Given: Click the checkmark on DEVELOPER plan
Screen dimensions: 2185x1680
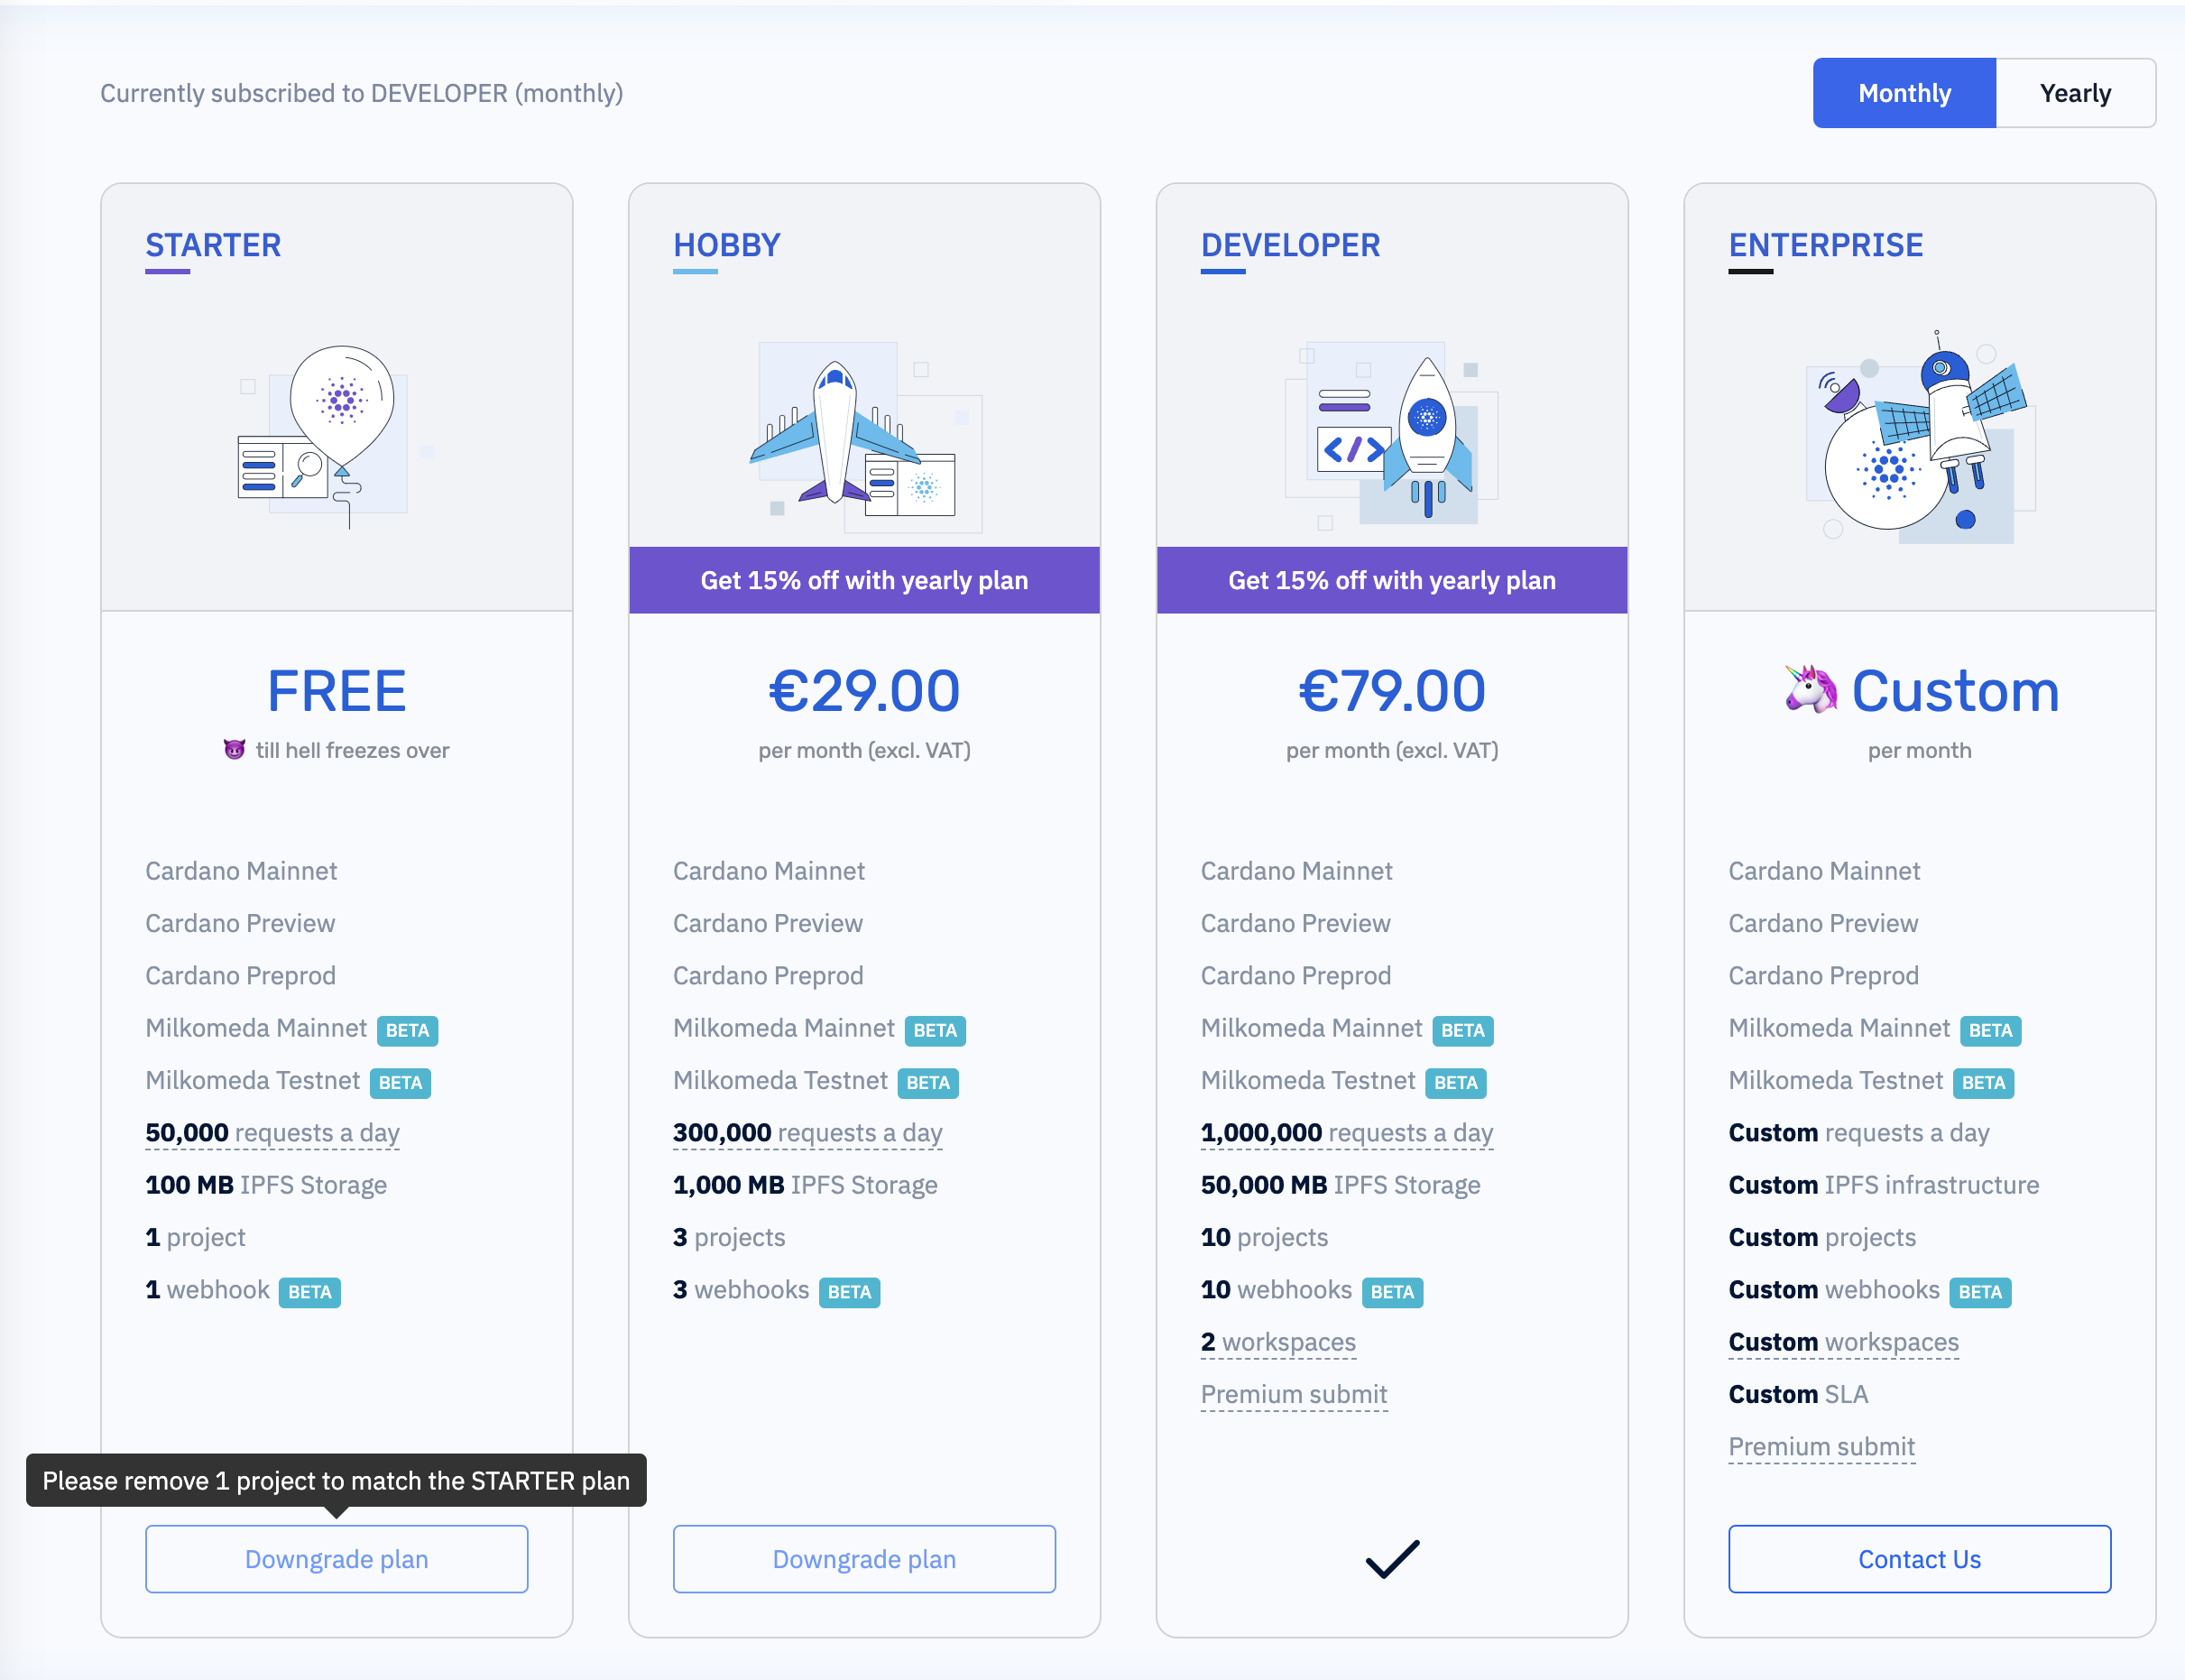Looking at the screenshot, I should click(1393, 1556).
